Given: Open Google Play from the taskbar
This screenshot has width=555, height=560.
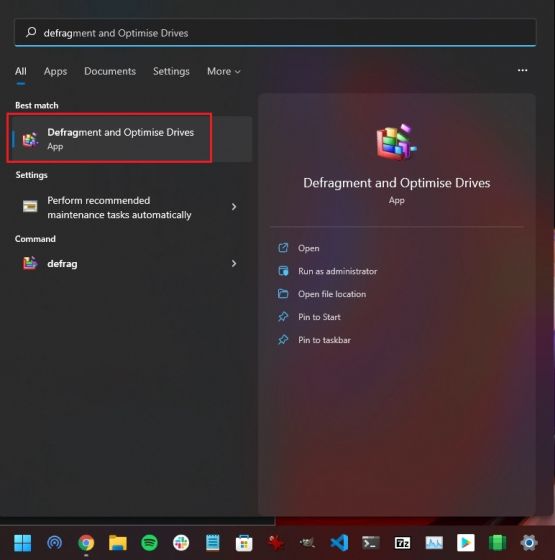Looking at the screenshot, I should click(x=466, y=543).
